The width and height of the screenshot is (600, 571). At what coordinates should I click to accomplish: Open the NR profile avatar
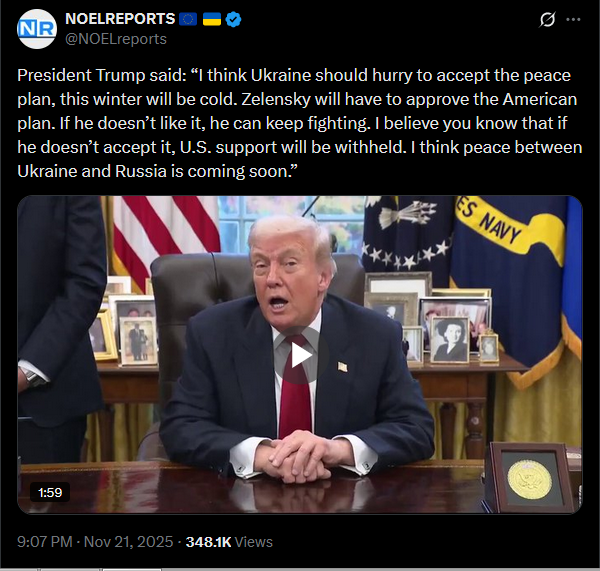pyautogui.click(x=37, y=29)
